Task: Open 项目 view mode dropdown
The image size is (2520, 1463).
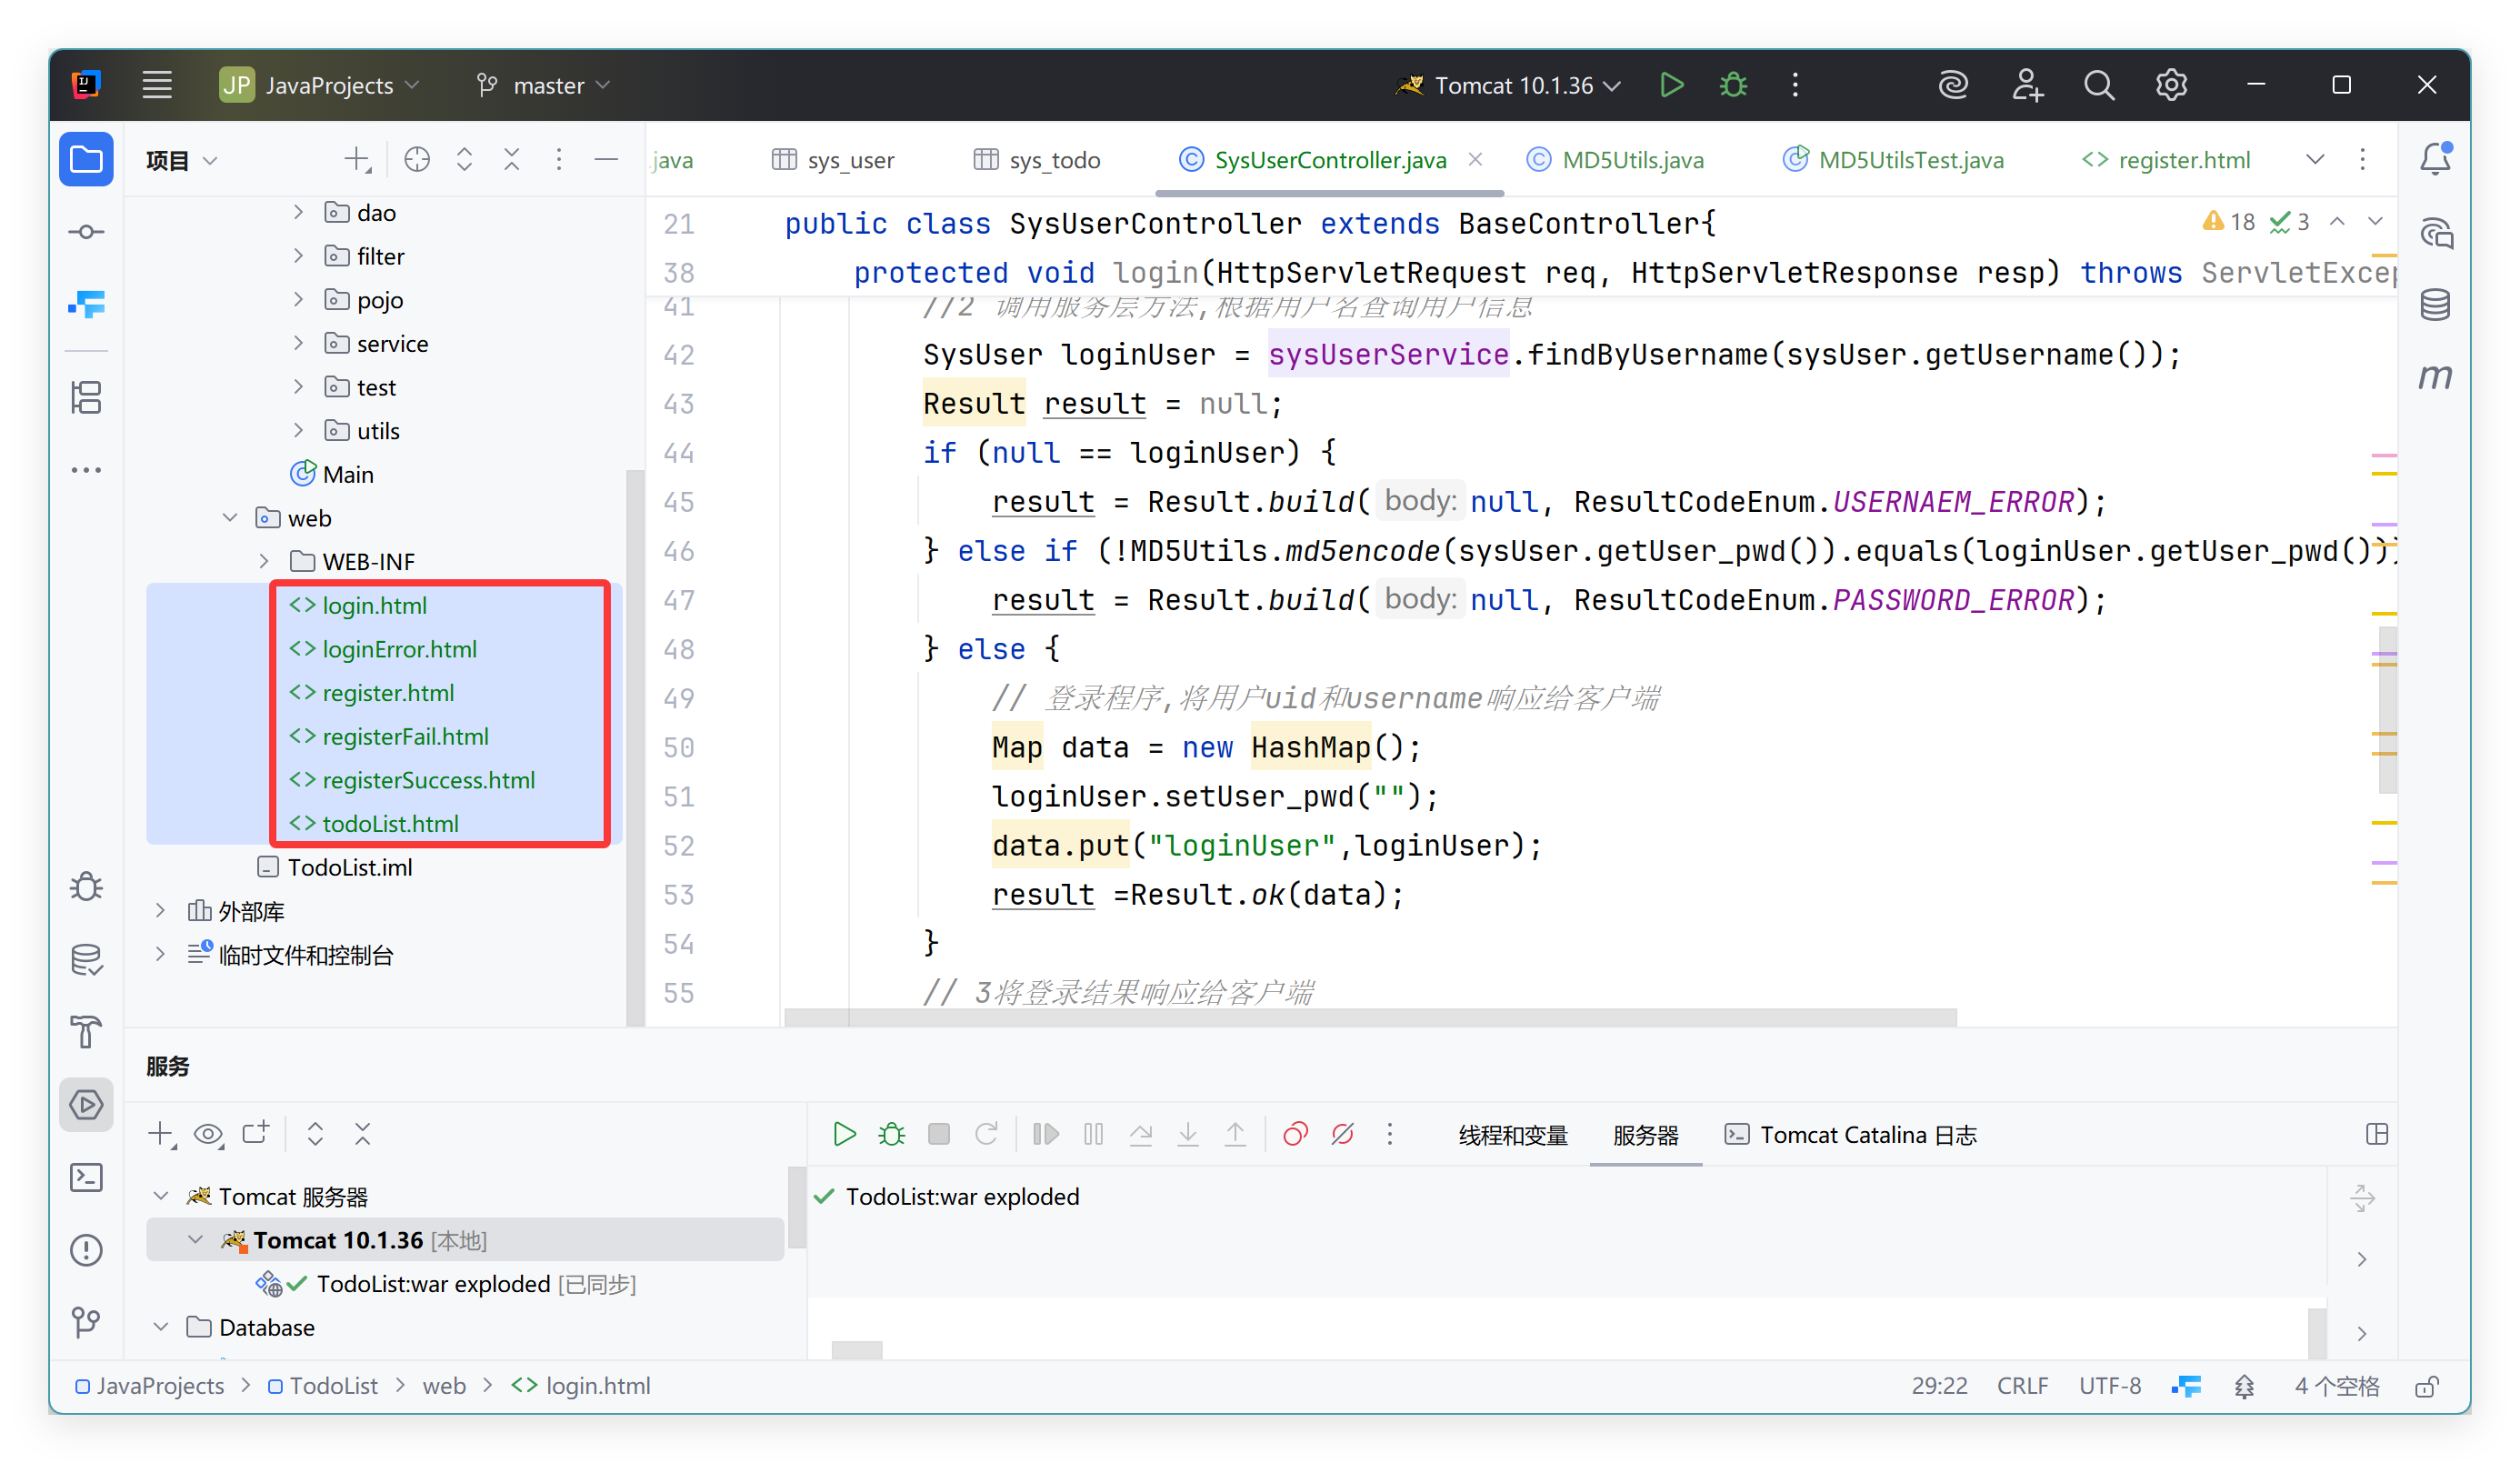Action: [x=182, y=160]
